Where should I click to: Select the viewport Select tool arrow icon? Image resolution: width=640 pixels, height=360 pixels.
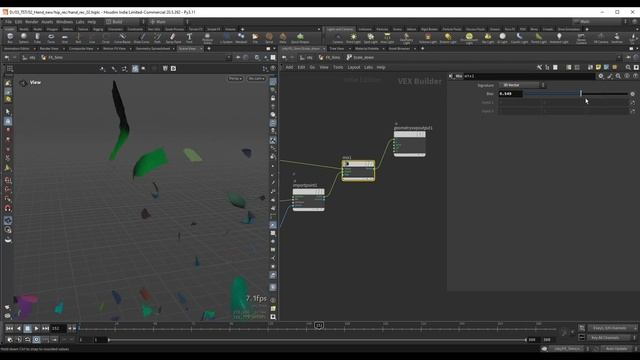click(8, 112)
